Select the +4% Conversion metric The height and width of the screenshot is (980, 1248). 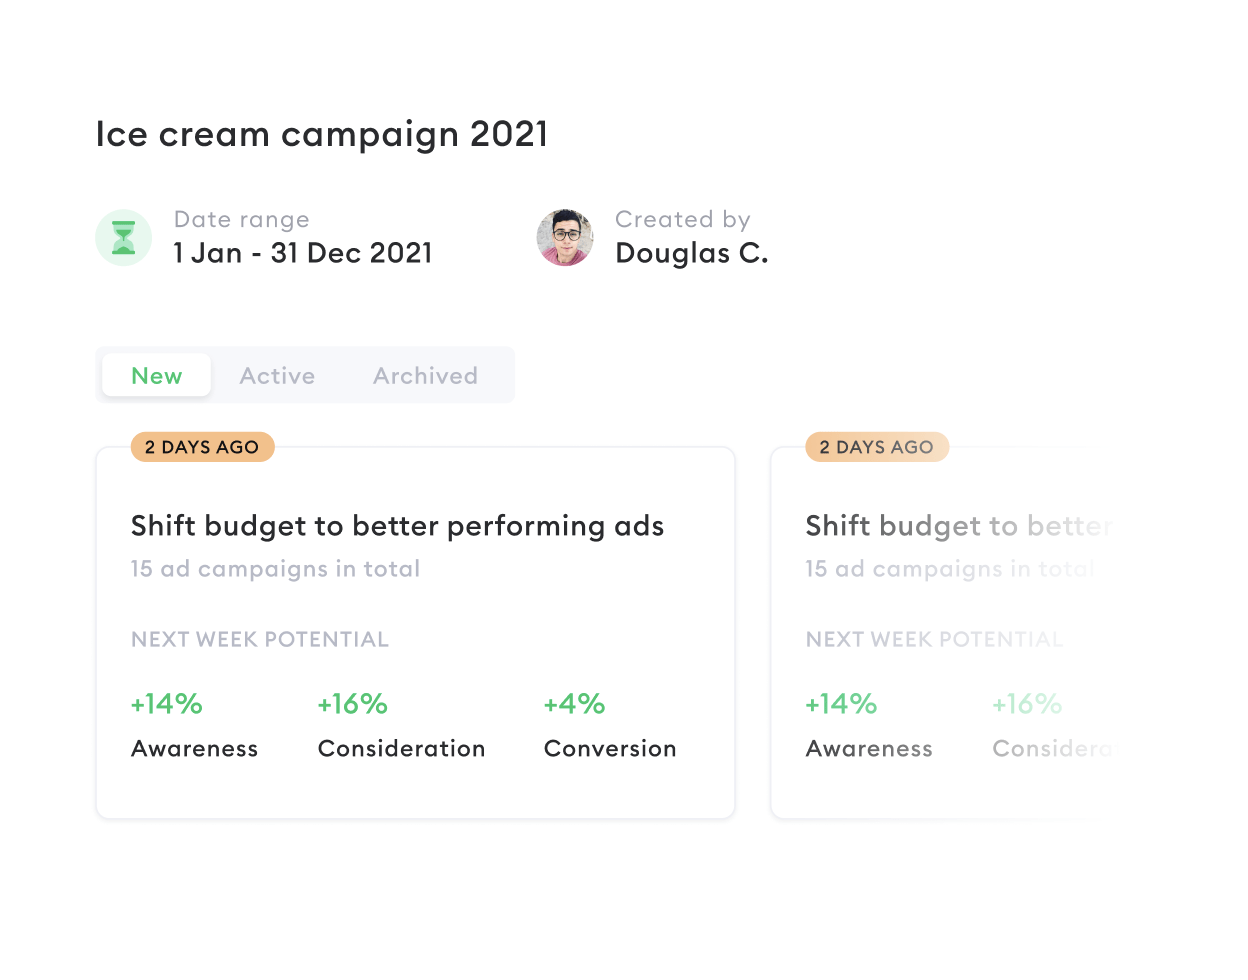610,726
